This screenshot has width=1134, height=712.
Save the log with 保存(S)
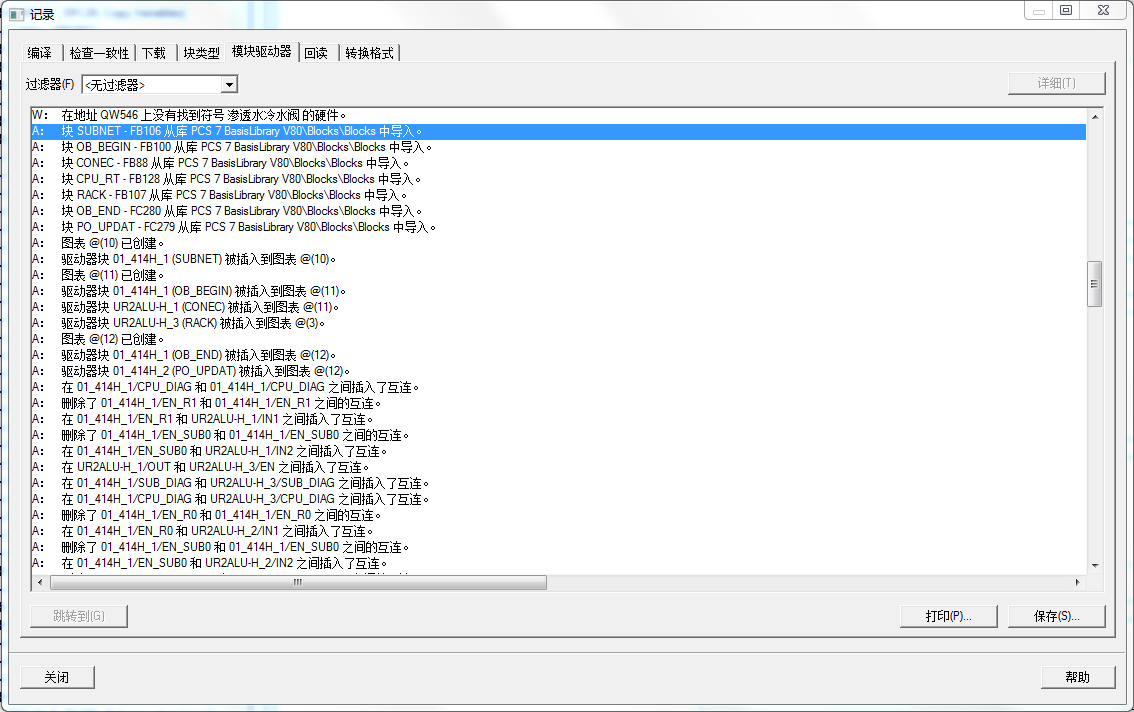tap(1057, 616)
